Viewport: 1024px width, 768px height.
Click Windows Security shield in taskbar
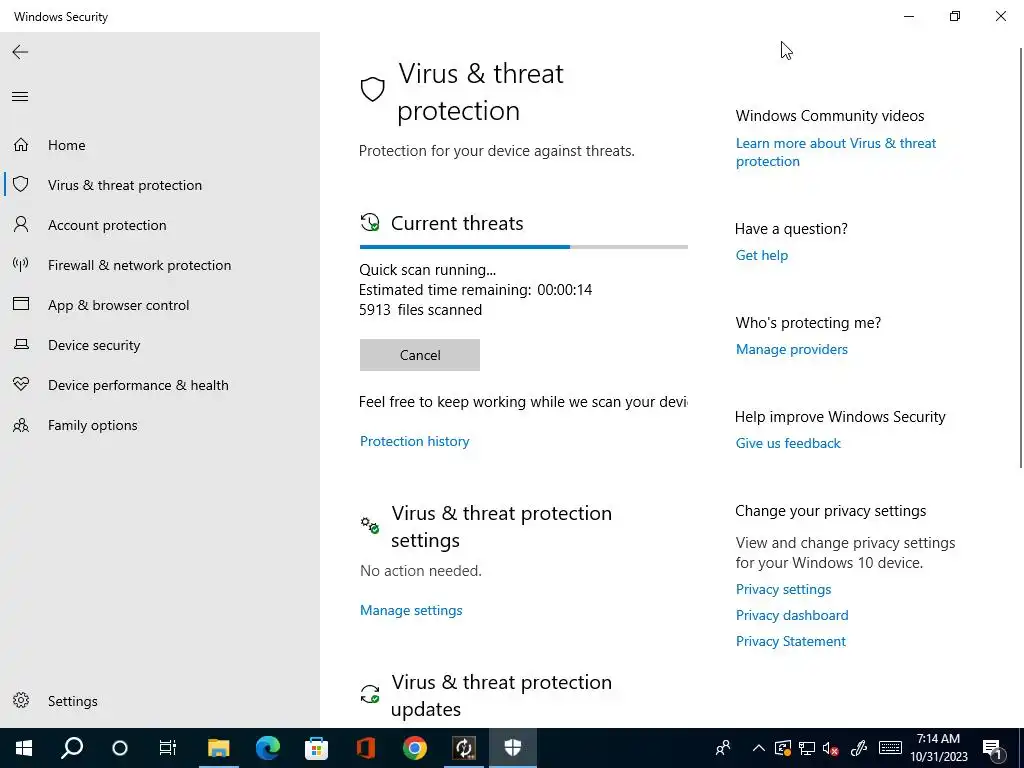[x=513, y=748]
